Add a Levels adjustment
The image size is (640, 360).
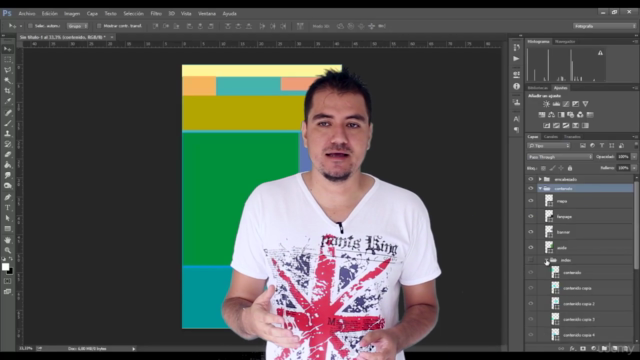tap(556, 104)
